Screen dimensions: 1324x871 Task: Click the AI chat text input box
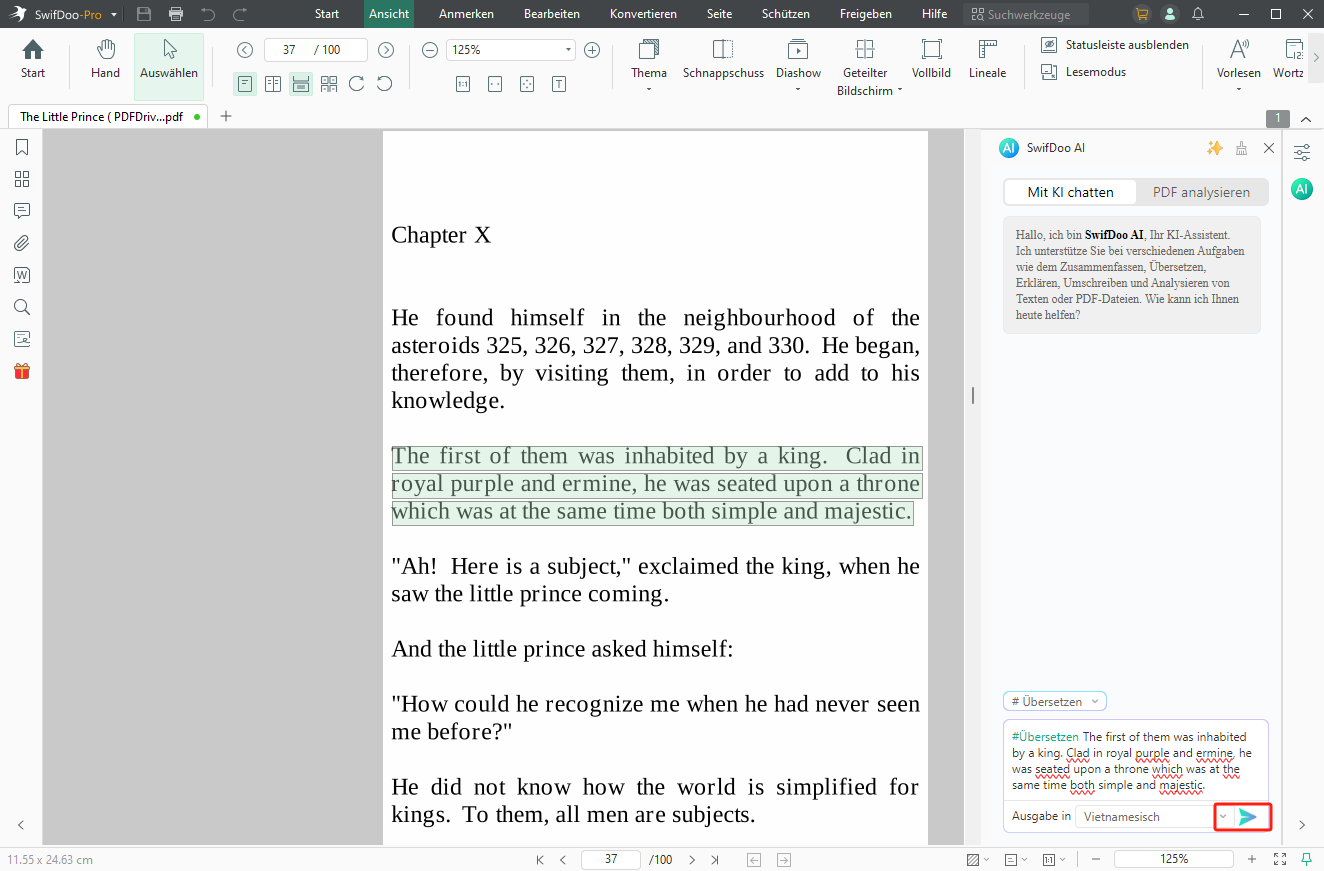coord(1136,761)
